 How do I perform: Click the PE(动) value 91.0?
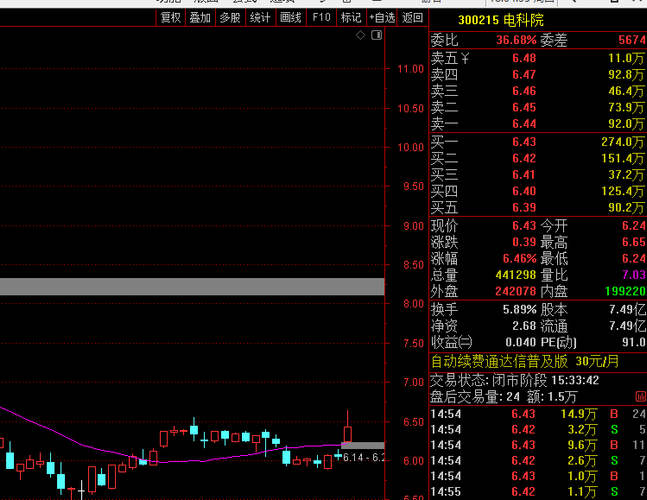click(634, 342)
